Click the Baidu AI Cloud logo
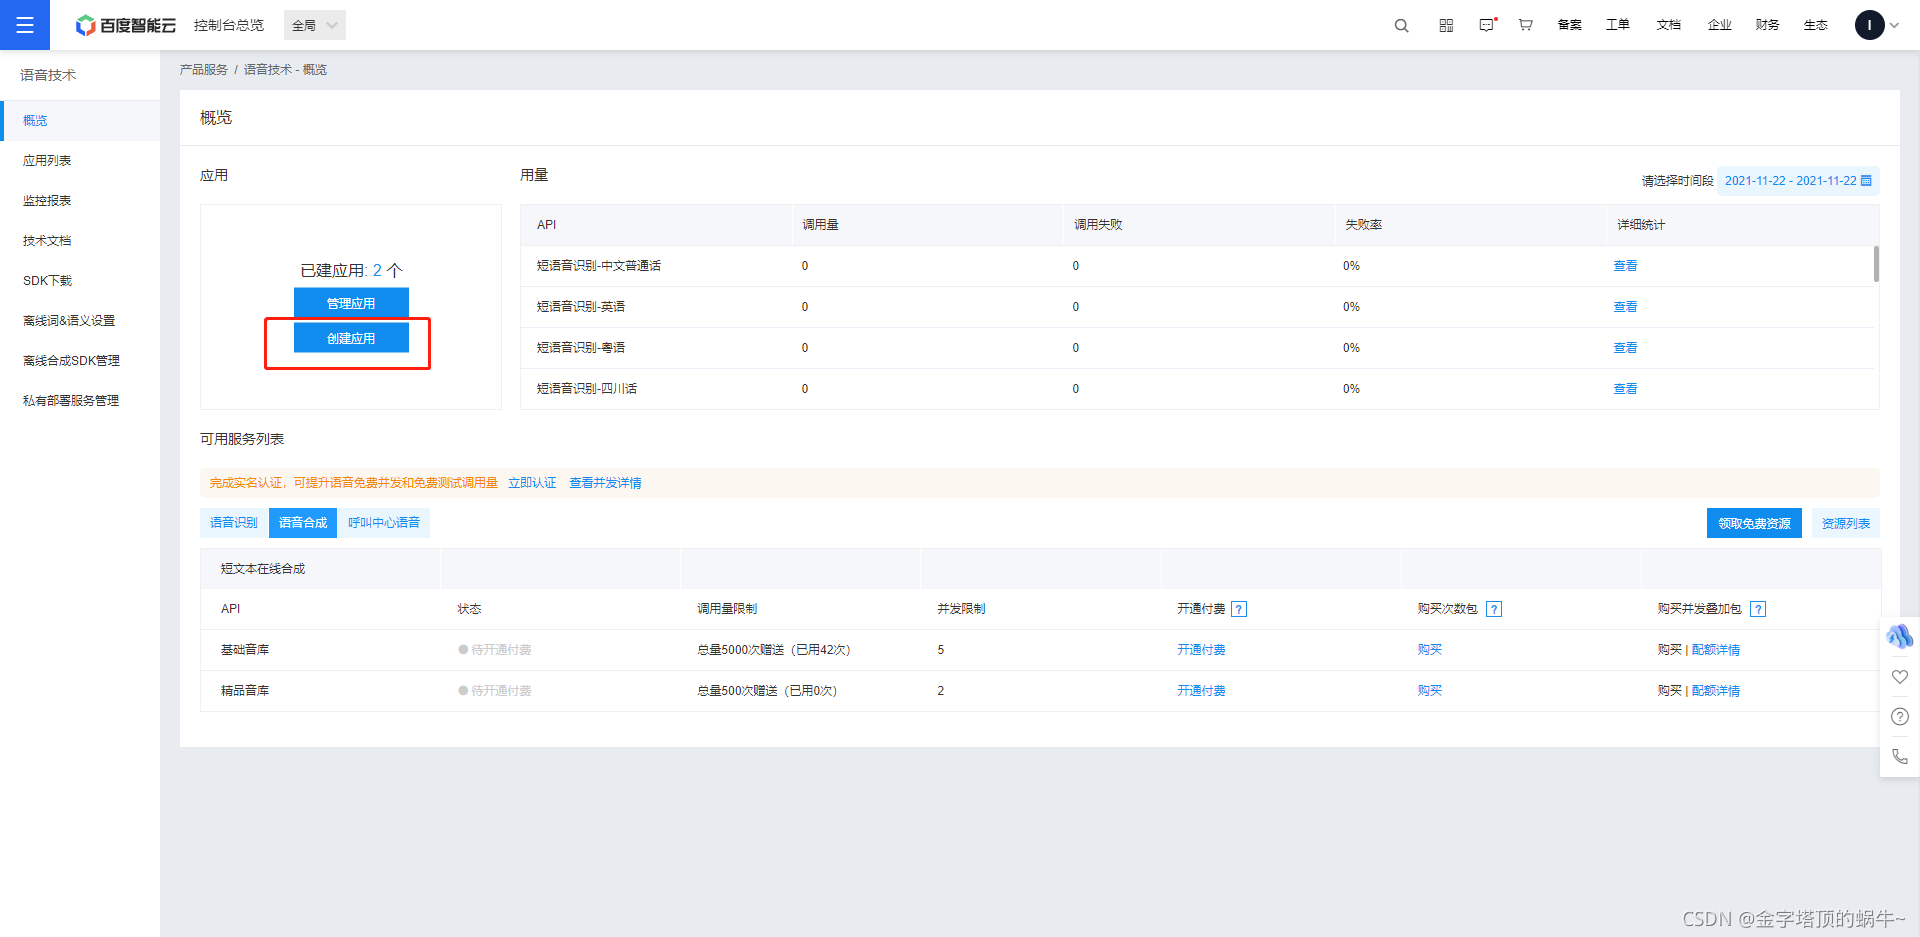Viewport: 1920px width, 937px height. 126,25
